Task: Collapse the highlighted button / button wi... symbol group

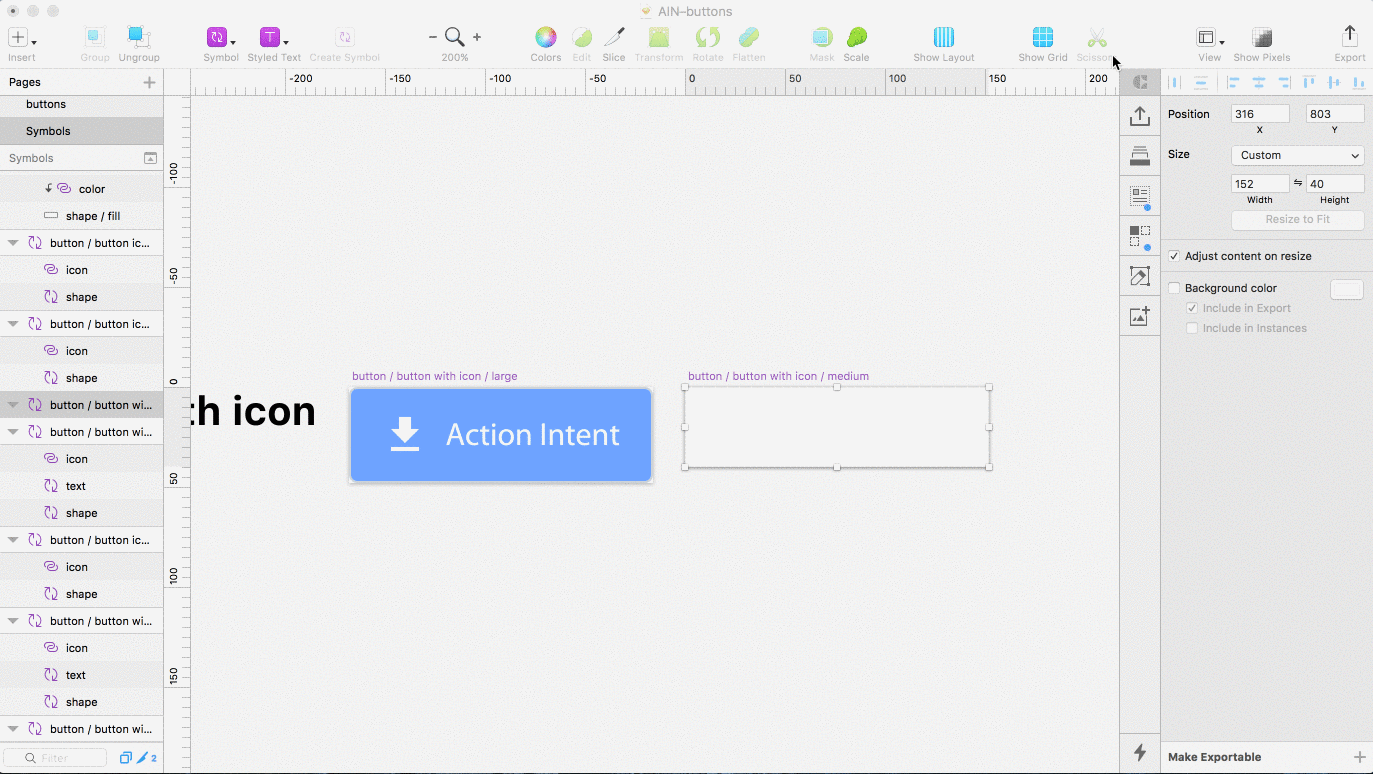Action: (x=13, y=405)
